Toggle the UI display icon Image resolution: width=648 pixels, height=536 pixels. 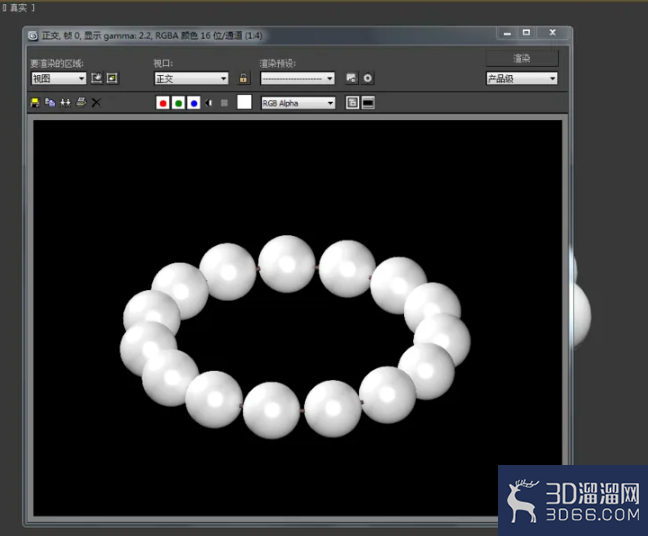[x=368, y=103]
